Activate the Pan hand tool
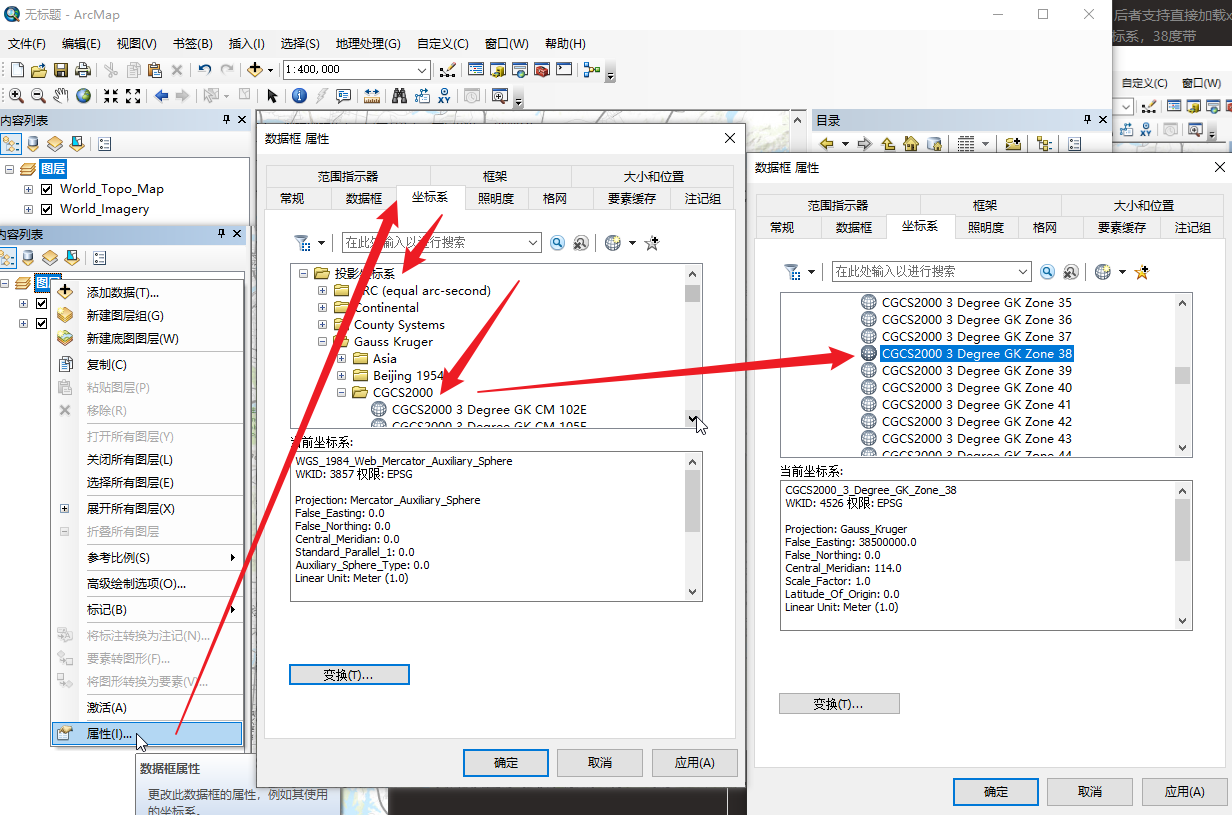Image resolution: width=1232 pixels, height=815 pixels. coord(61,96)
